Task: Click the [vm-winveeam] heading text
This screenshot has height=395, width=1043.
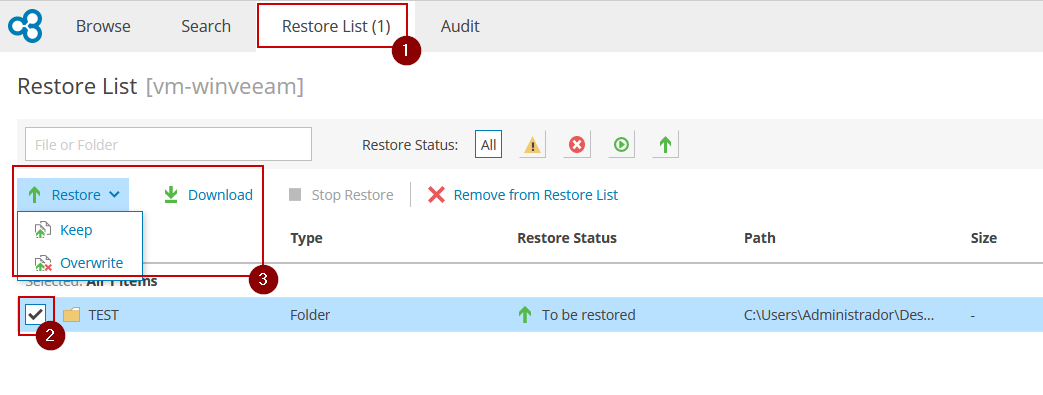Action: pyautogui.click(x=225, y=86)
